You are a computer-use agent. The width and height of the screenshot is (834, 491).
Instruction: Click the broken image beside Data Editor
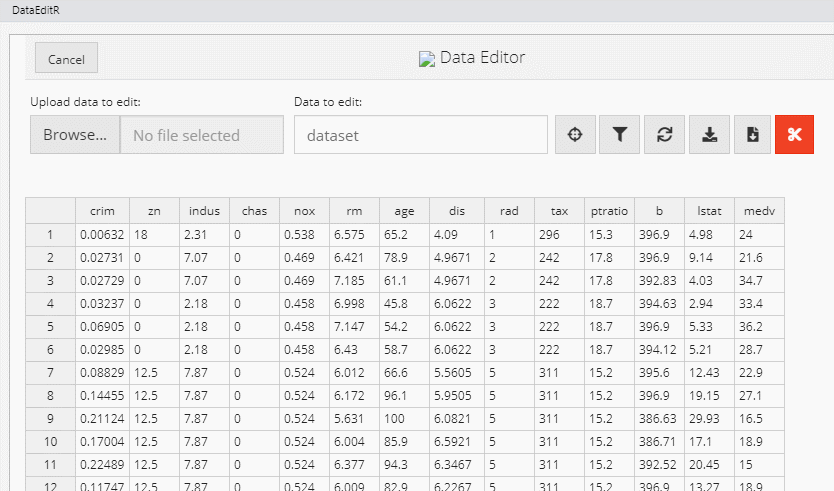[427, 59]
